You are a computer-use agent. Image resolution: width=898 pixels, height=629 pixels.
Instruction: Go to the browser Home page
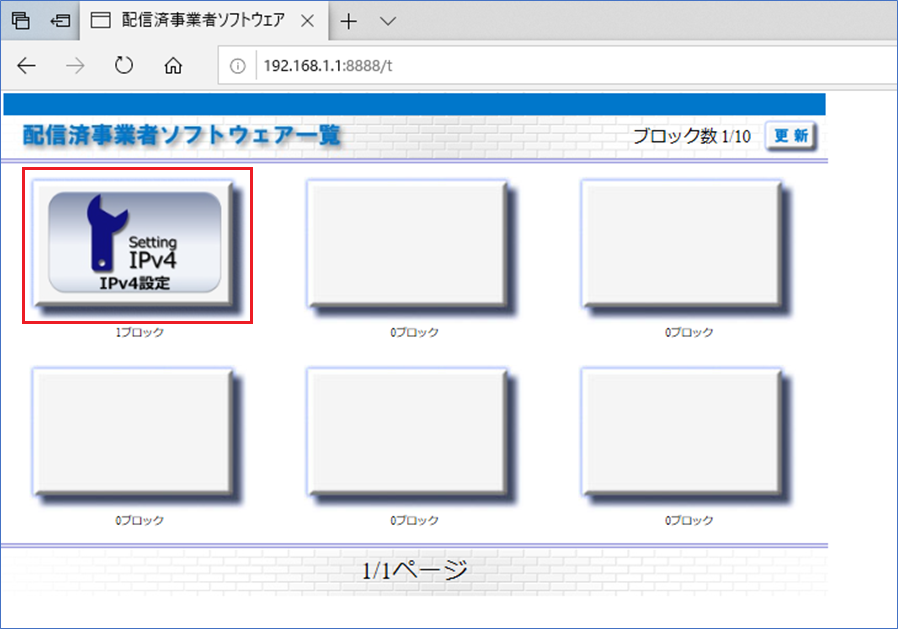[x=173, y=66]
